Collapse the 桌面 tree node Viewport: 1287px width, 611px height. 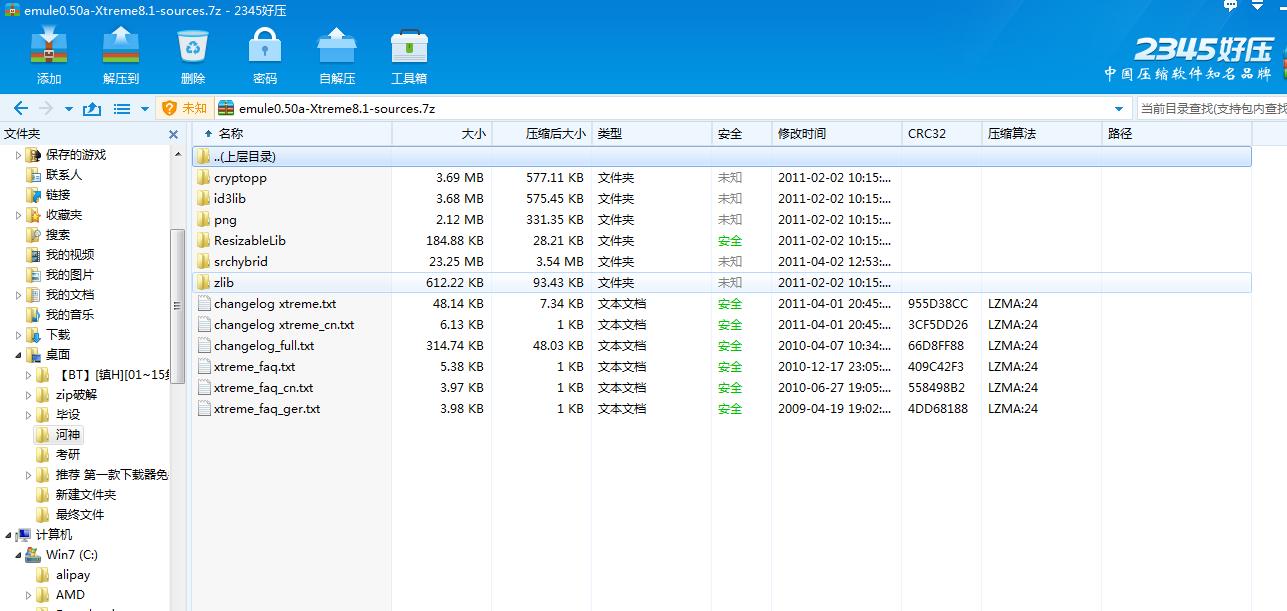click(18, 355)
